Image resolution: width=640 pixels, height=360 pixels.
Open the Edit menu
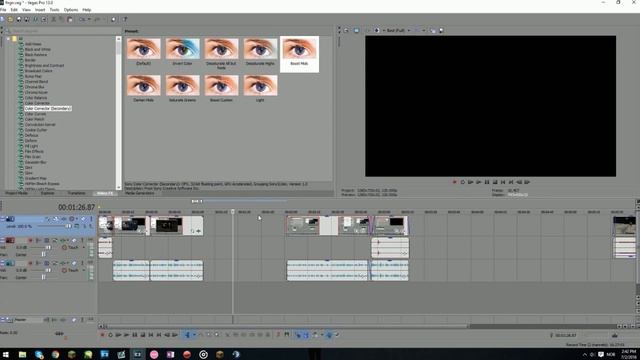14,9
